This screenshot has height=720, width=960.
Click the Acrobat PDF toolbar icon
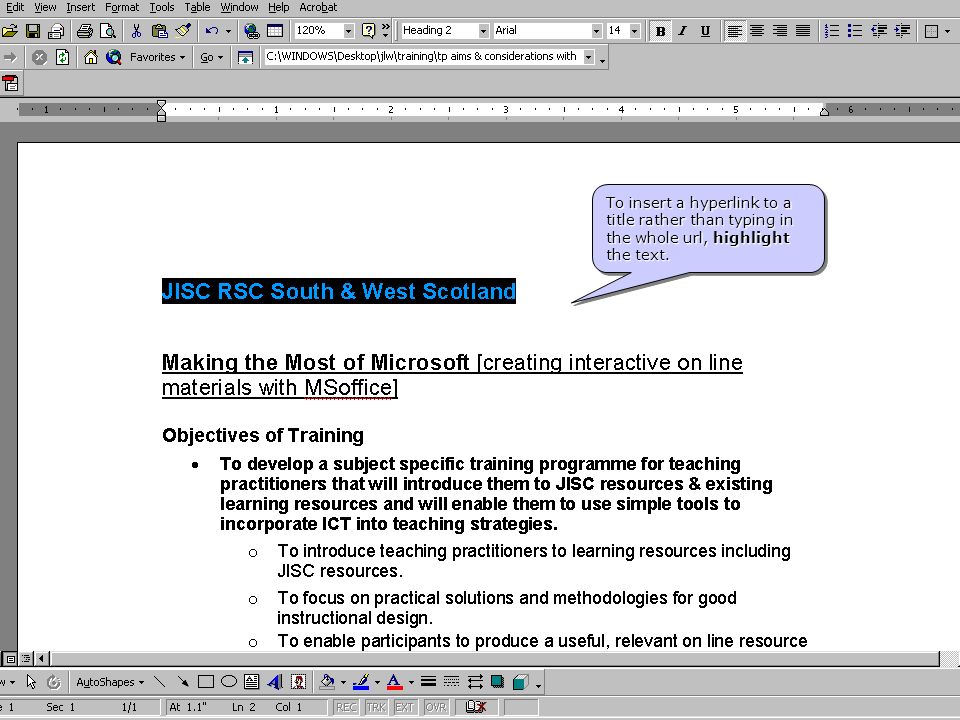click(10, 83)
